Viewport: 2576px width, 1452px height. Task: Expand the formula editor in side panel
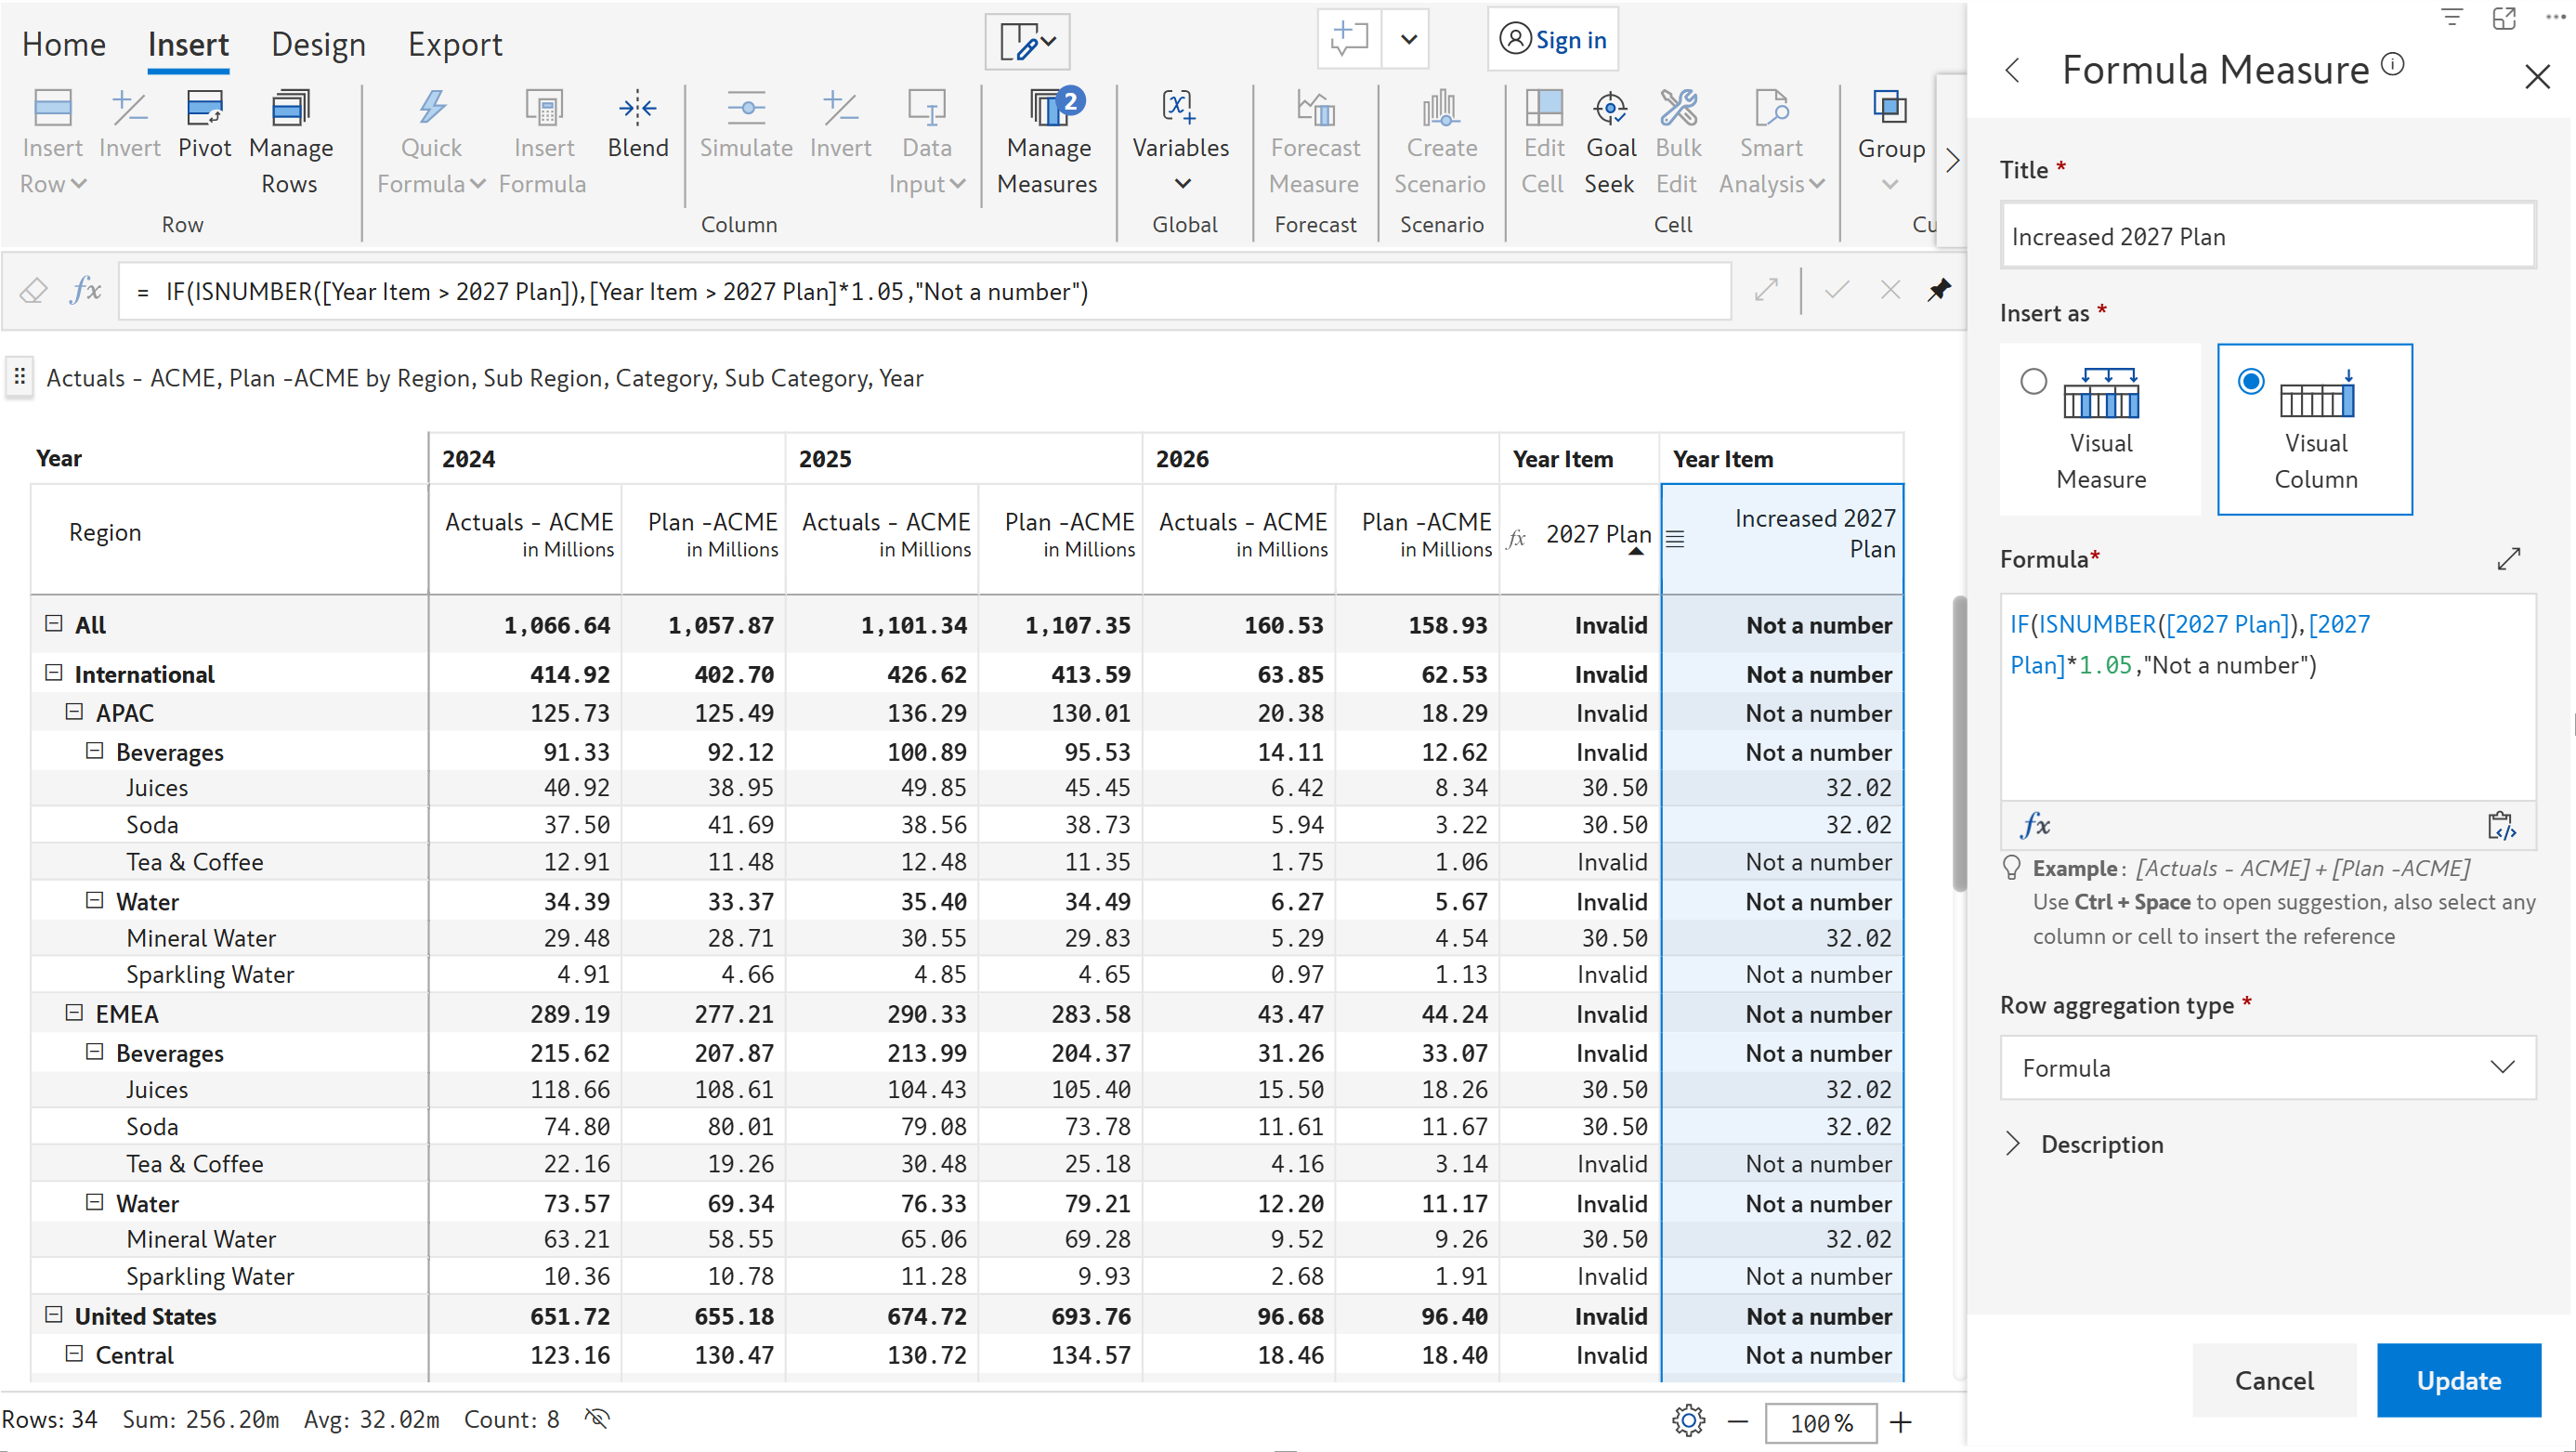pos(2508,558)
